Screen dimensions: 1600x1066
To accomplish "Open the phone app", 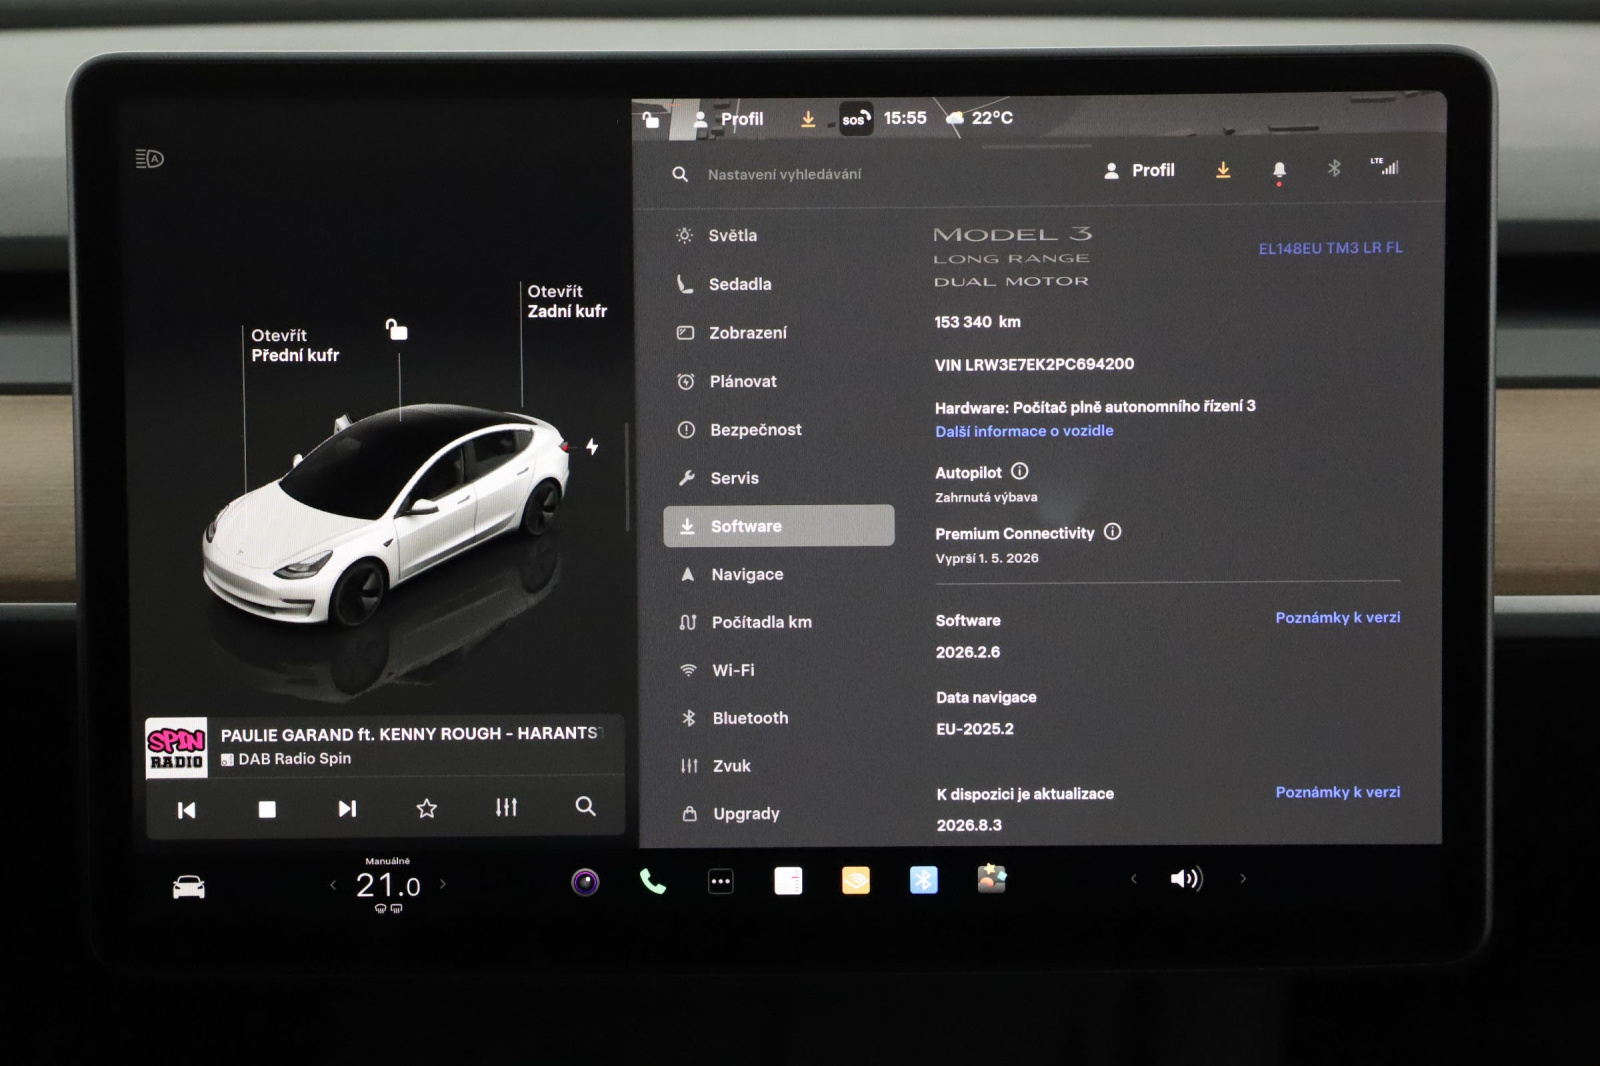I will (x=652, y=881).
